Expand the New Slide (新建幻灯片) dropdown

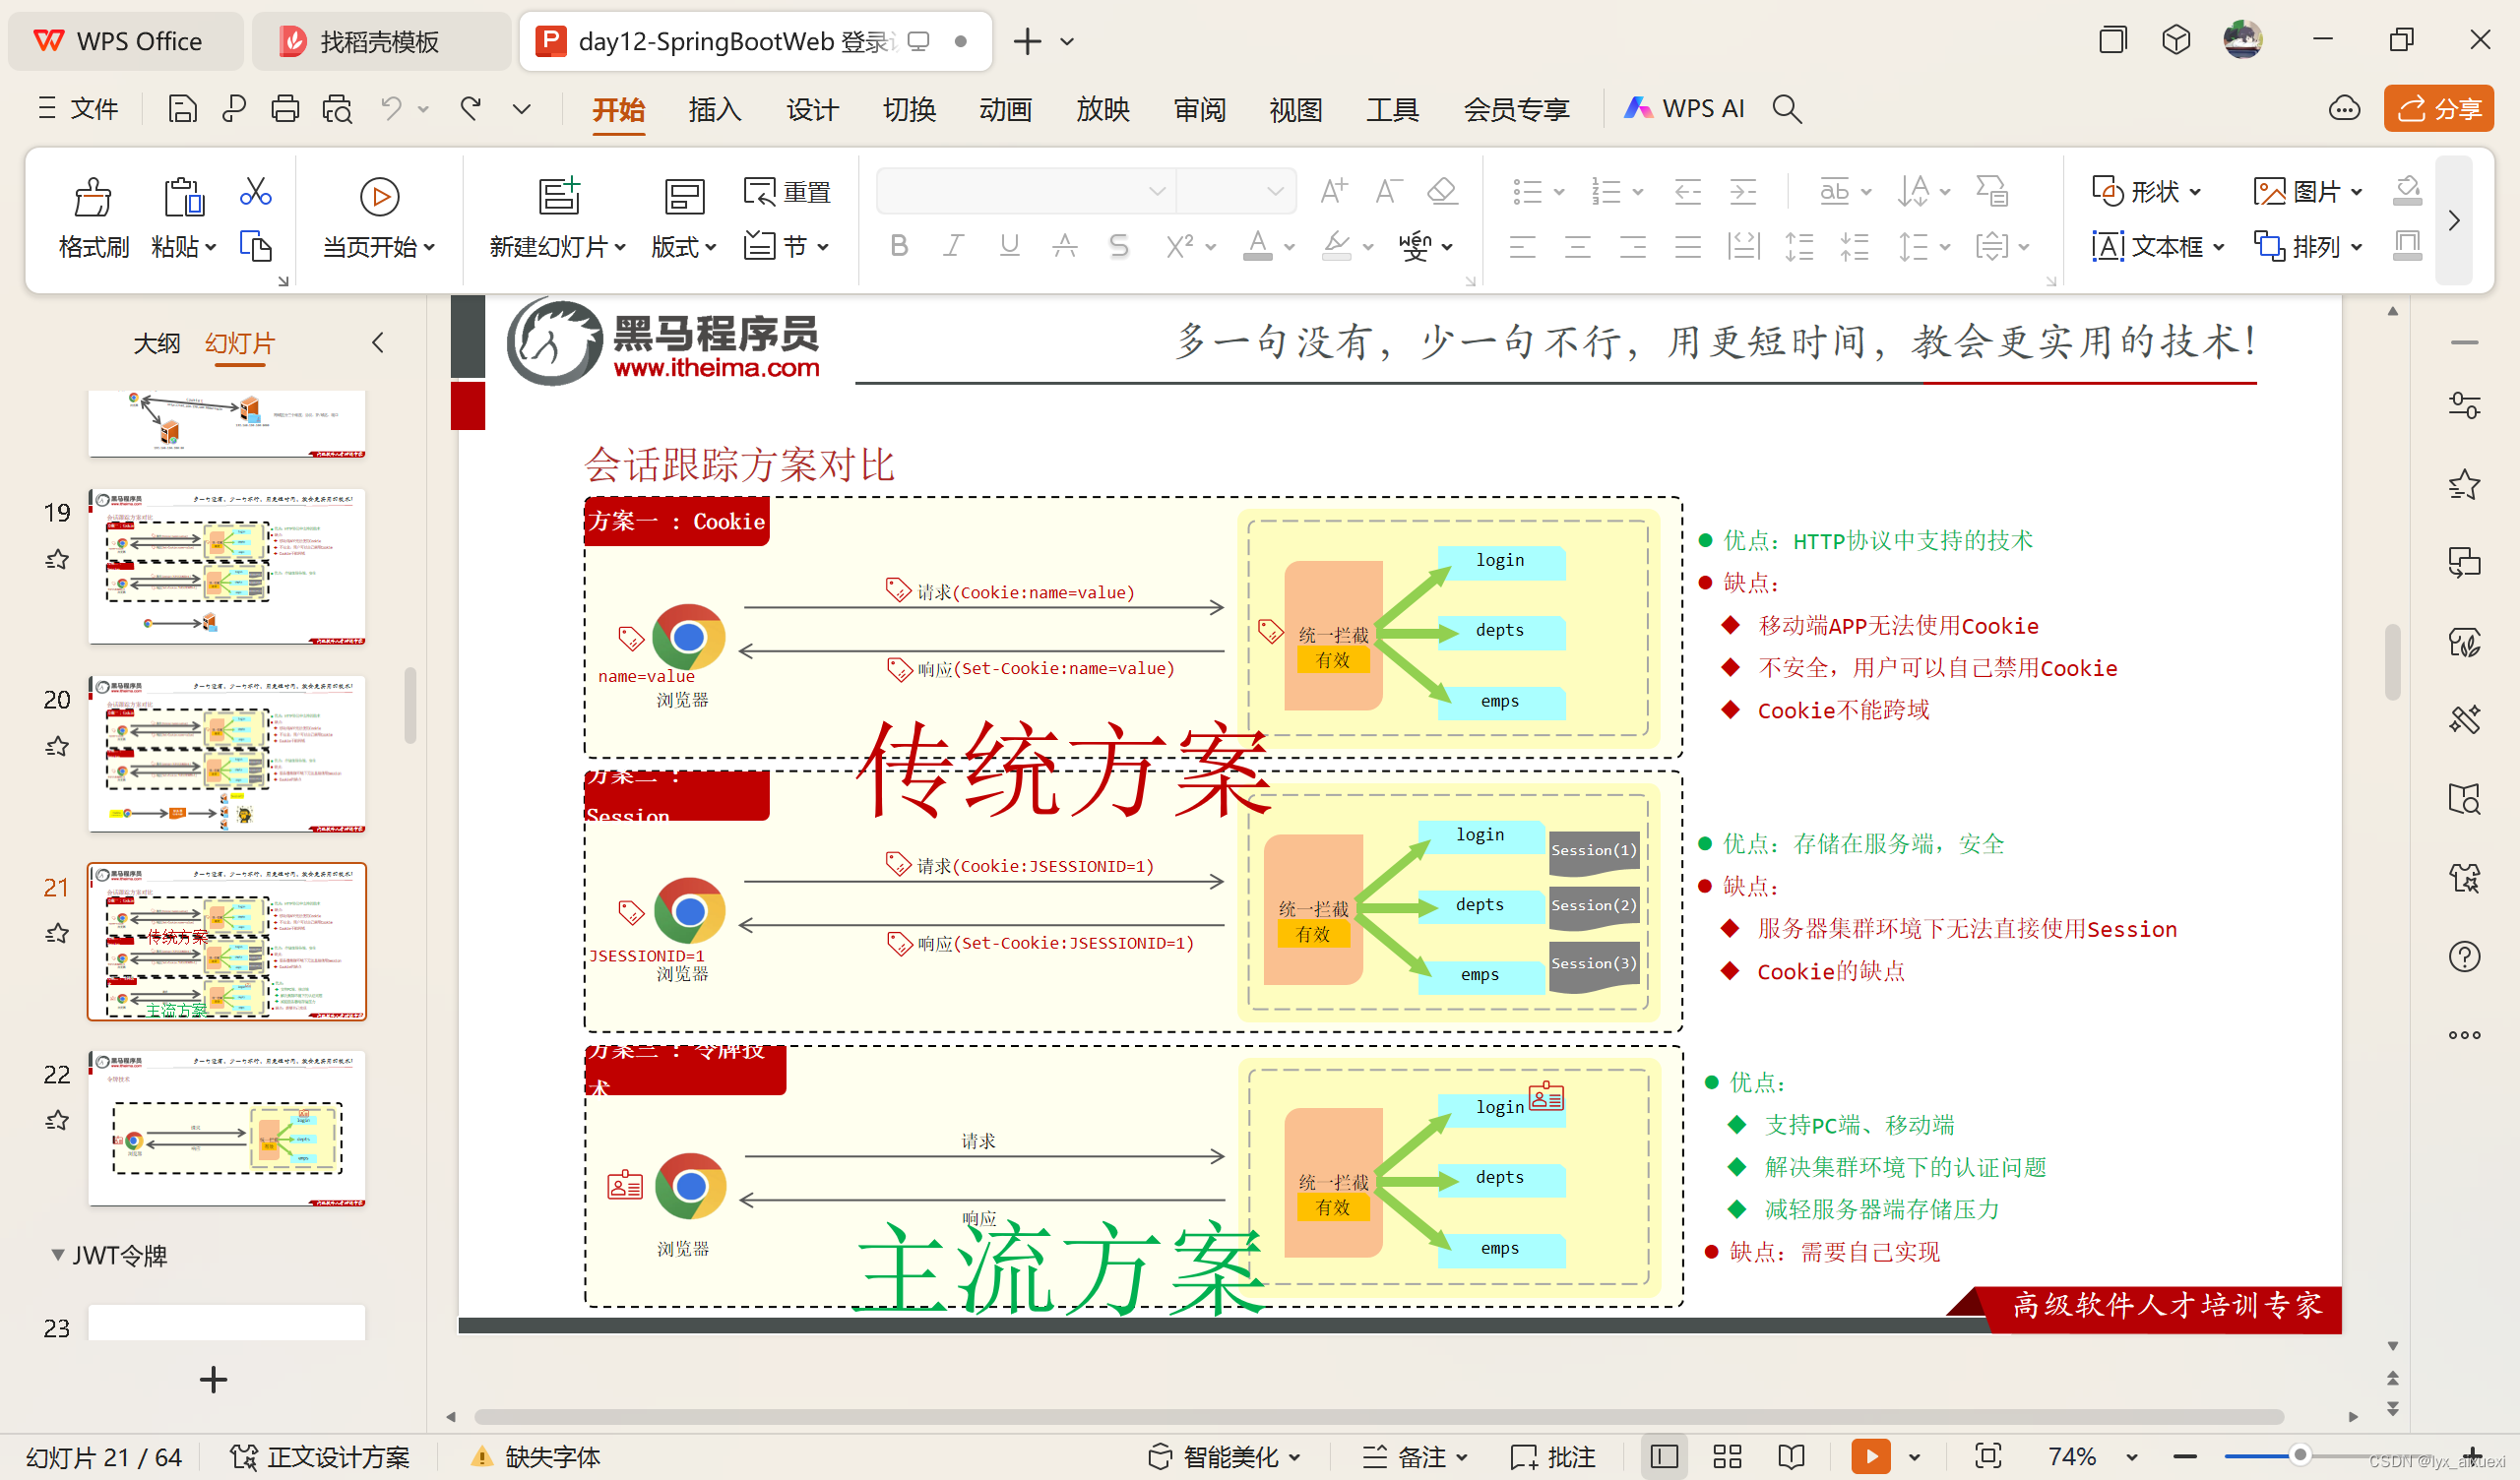coord(620,247)
